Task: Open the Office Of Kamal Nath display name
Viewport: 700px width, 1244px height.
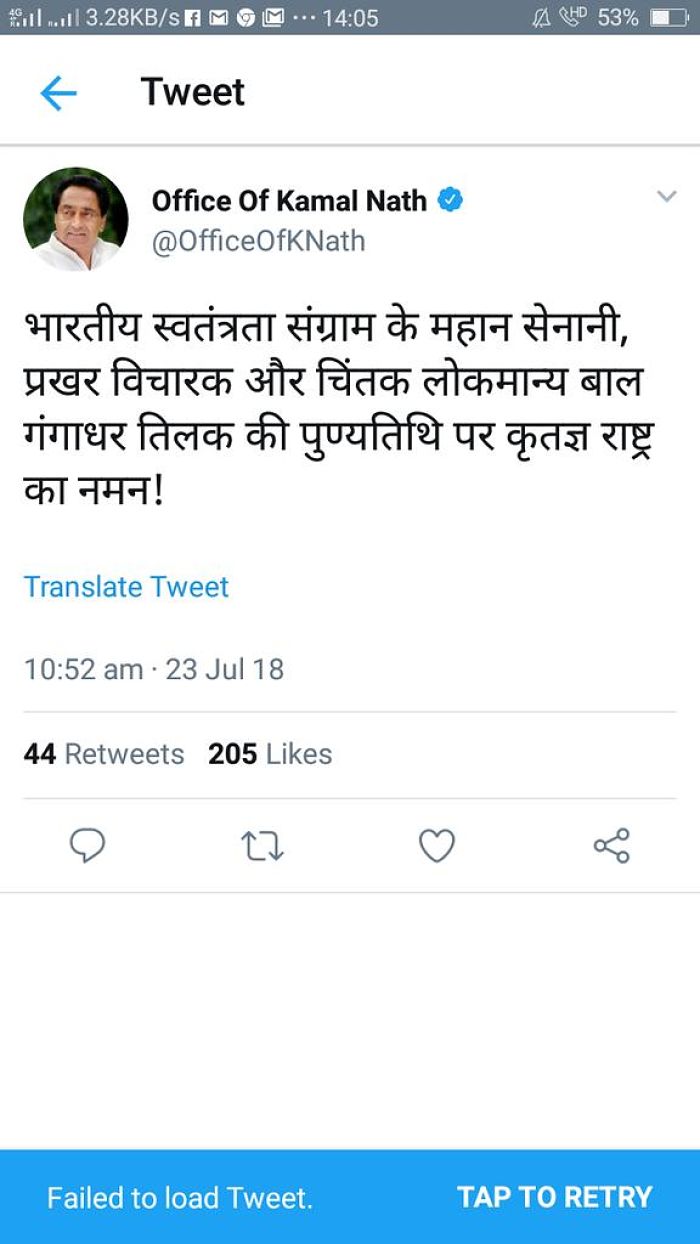Action: pyautogui.click(x=289, y=200)
